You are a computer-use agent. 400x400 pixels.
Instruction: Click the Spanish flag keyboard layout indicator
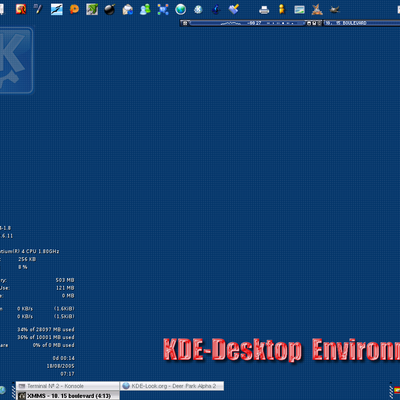pyautogui.click(x=397, y=390)
